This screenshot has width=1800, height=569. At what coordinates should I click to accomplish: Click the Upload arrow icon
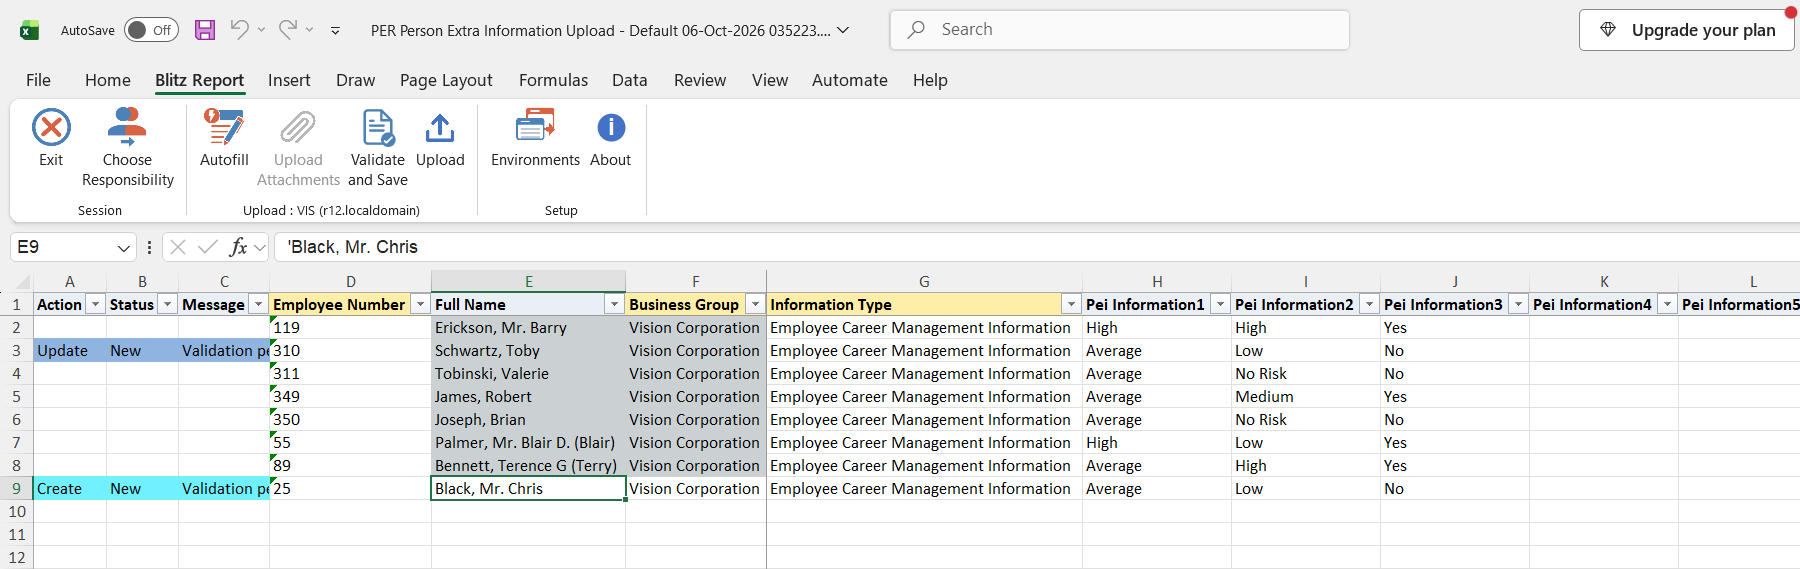(x=440, y=128)
